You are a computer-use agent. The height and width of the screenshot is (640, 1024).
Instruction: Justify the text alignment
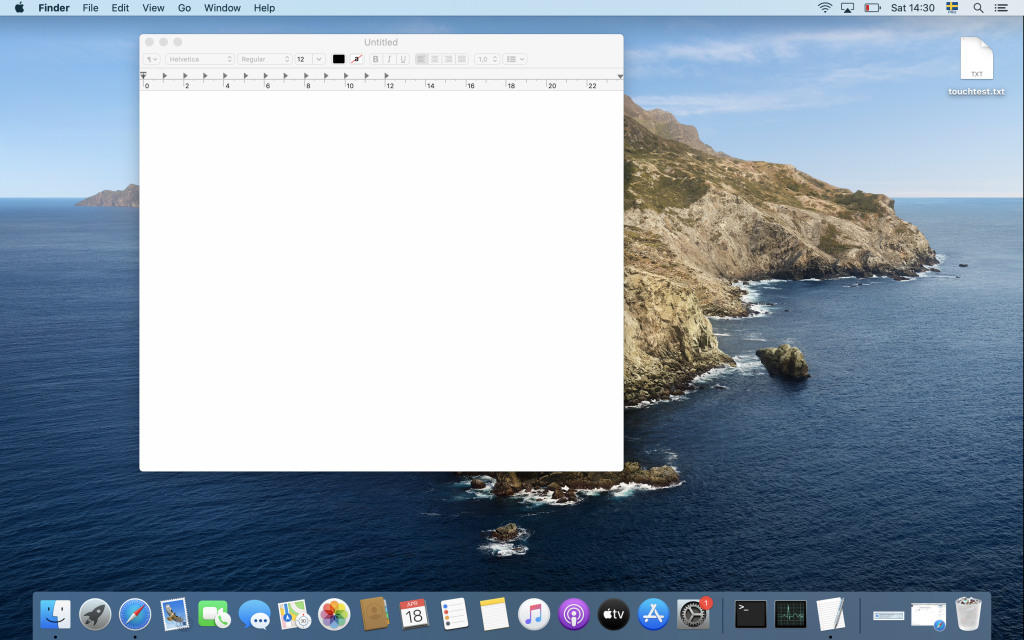click(462, 59)
